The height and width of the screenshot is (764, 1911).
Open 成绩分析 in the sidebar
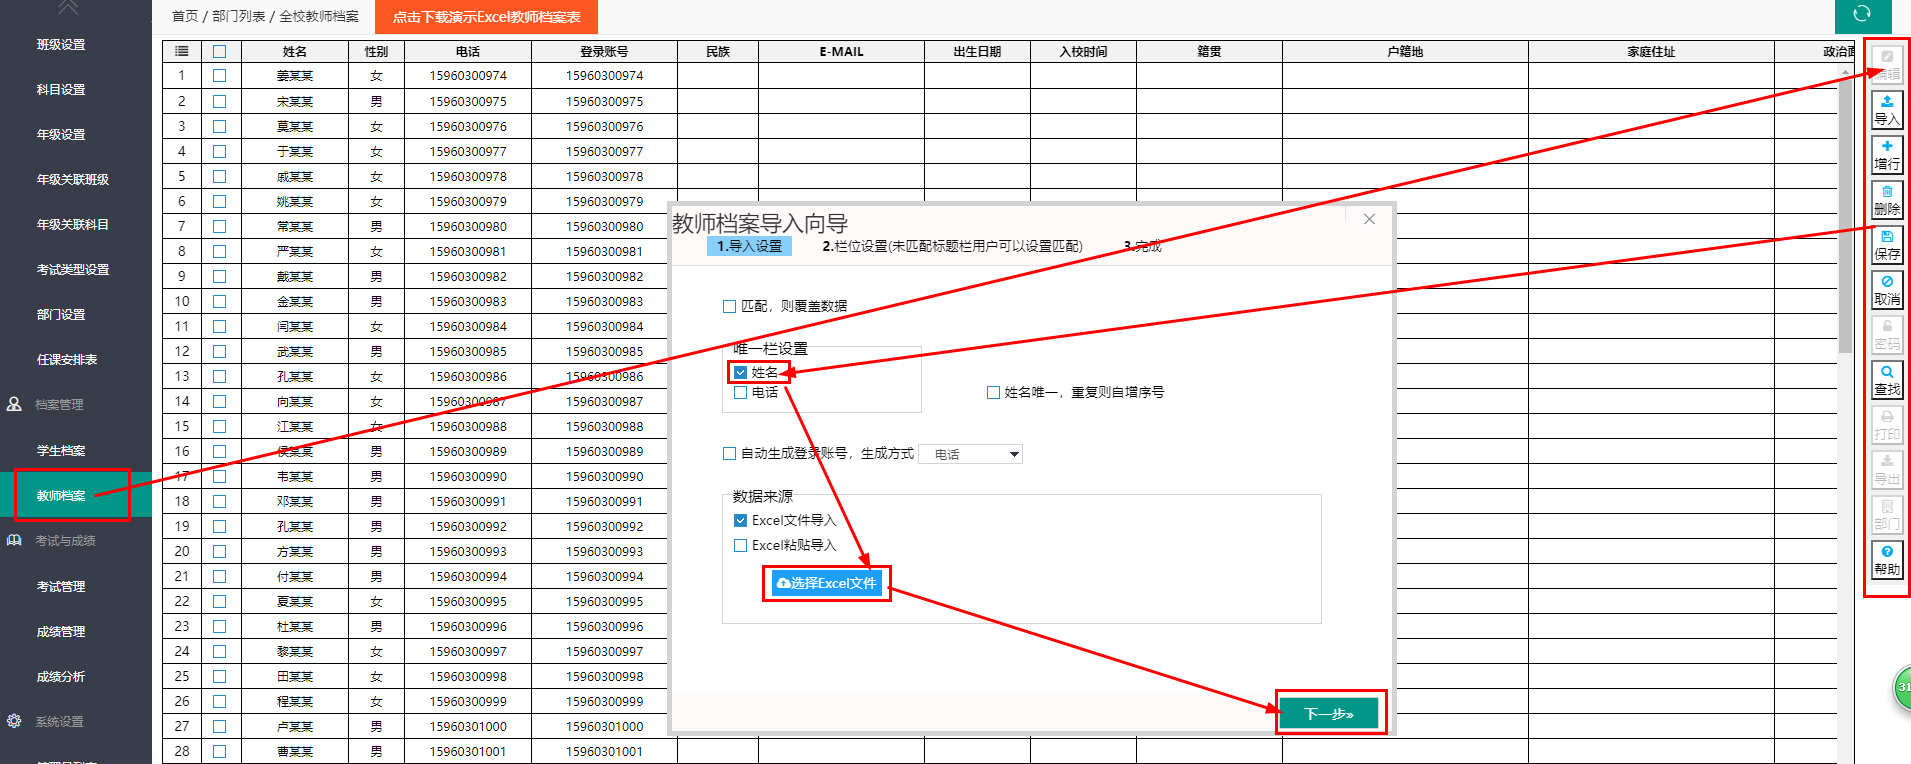click(x=61, y=677)
